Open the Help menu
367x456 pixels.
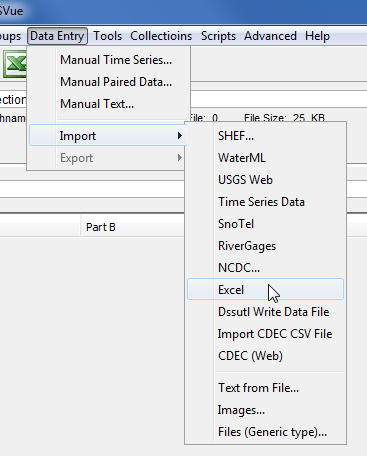[x=317, y=36]
